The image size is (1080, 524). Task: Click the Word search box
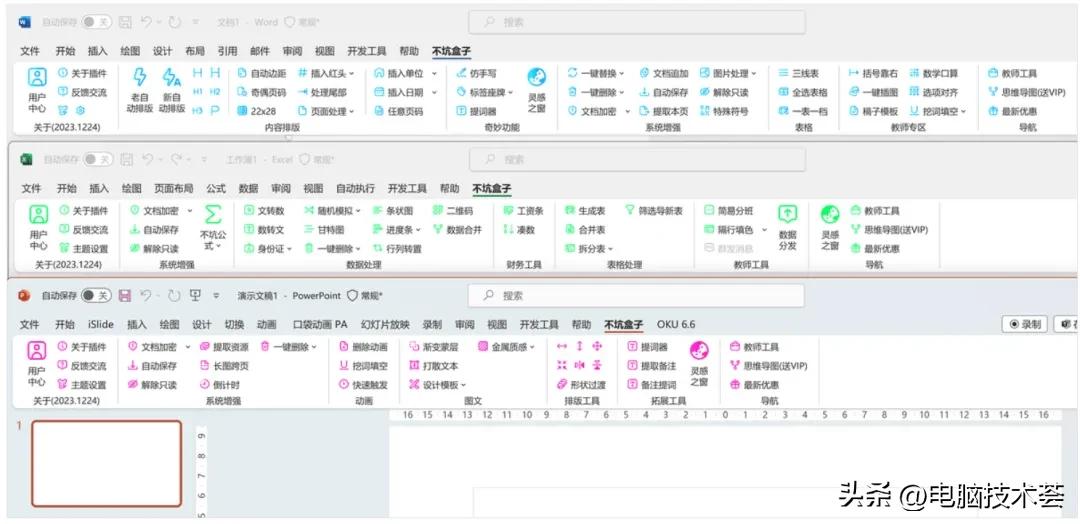point(636,22)
